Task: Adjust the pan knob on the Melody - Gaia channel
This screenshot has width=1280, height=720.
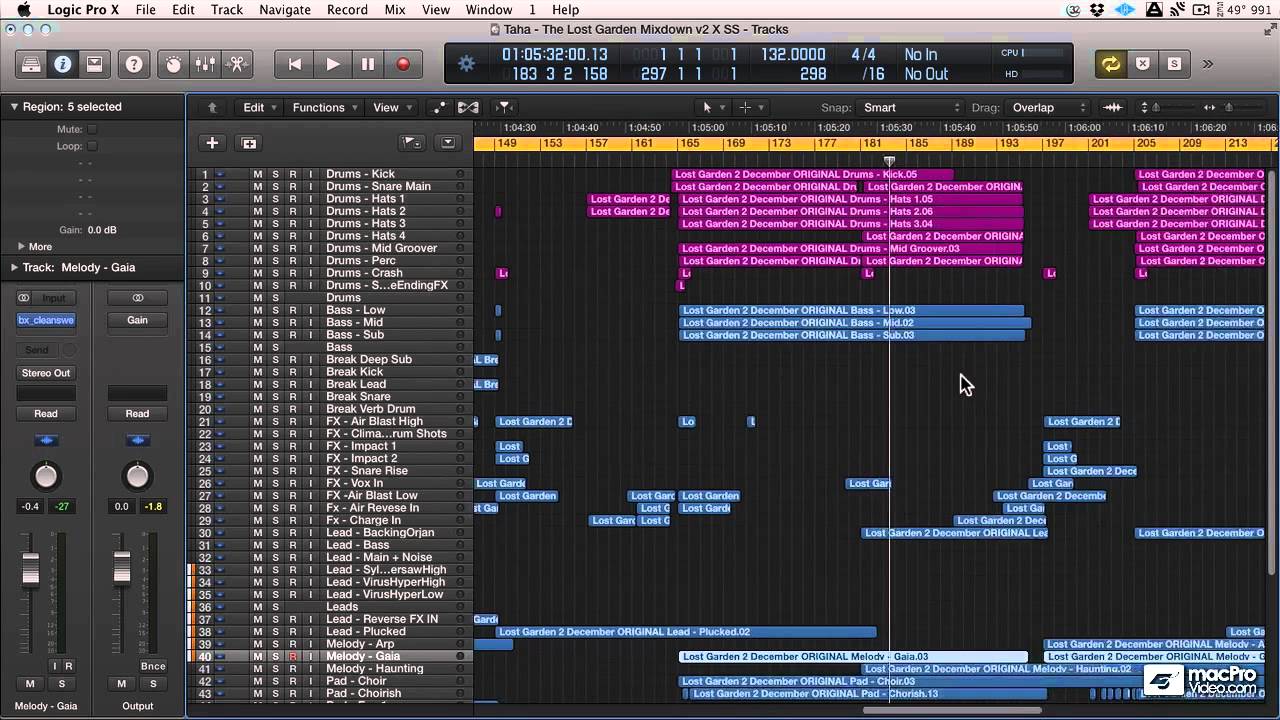Action: click(46, 477)
